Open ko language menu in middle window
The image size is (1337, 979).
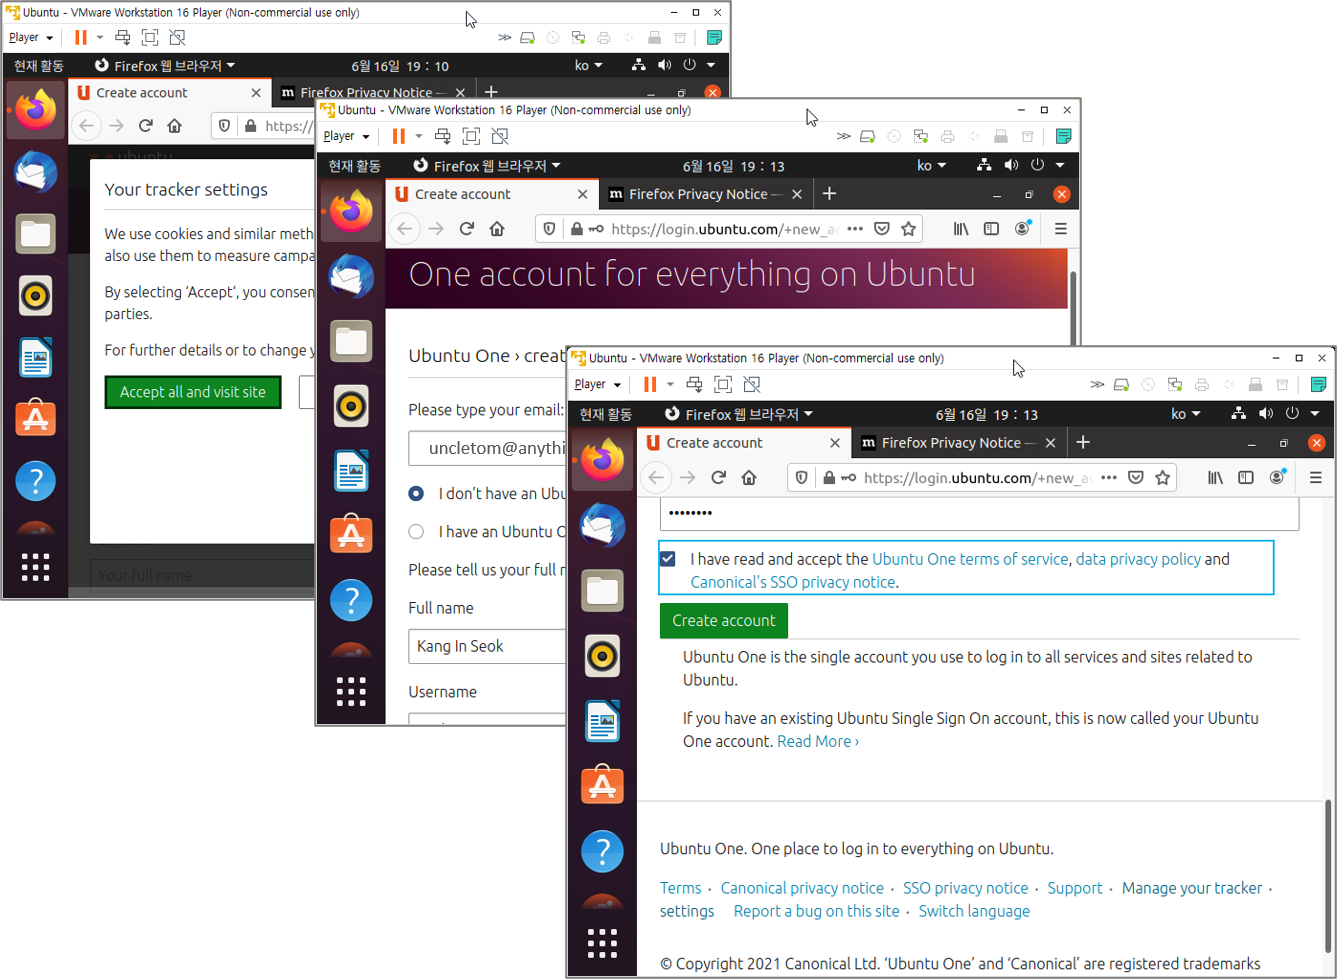tap(932, 166)
